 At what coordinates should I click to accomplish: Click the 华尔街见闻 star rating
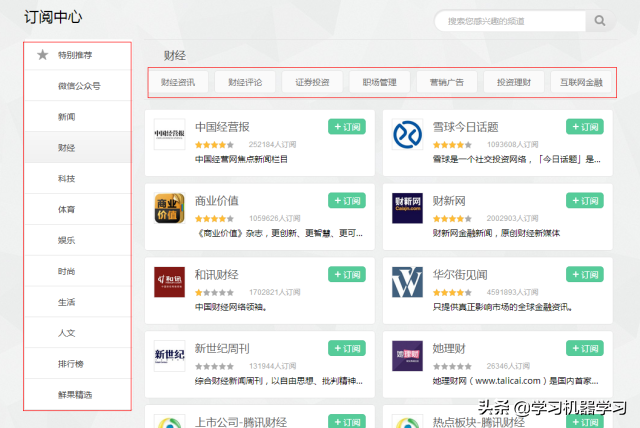452,293
